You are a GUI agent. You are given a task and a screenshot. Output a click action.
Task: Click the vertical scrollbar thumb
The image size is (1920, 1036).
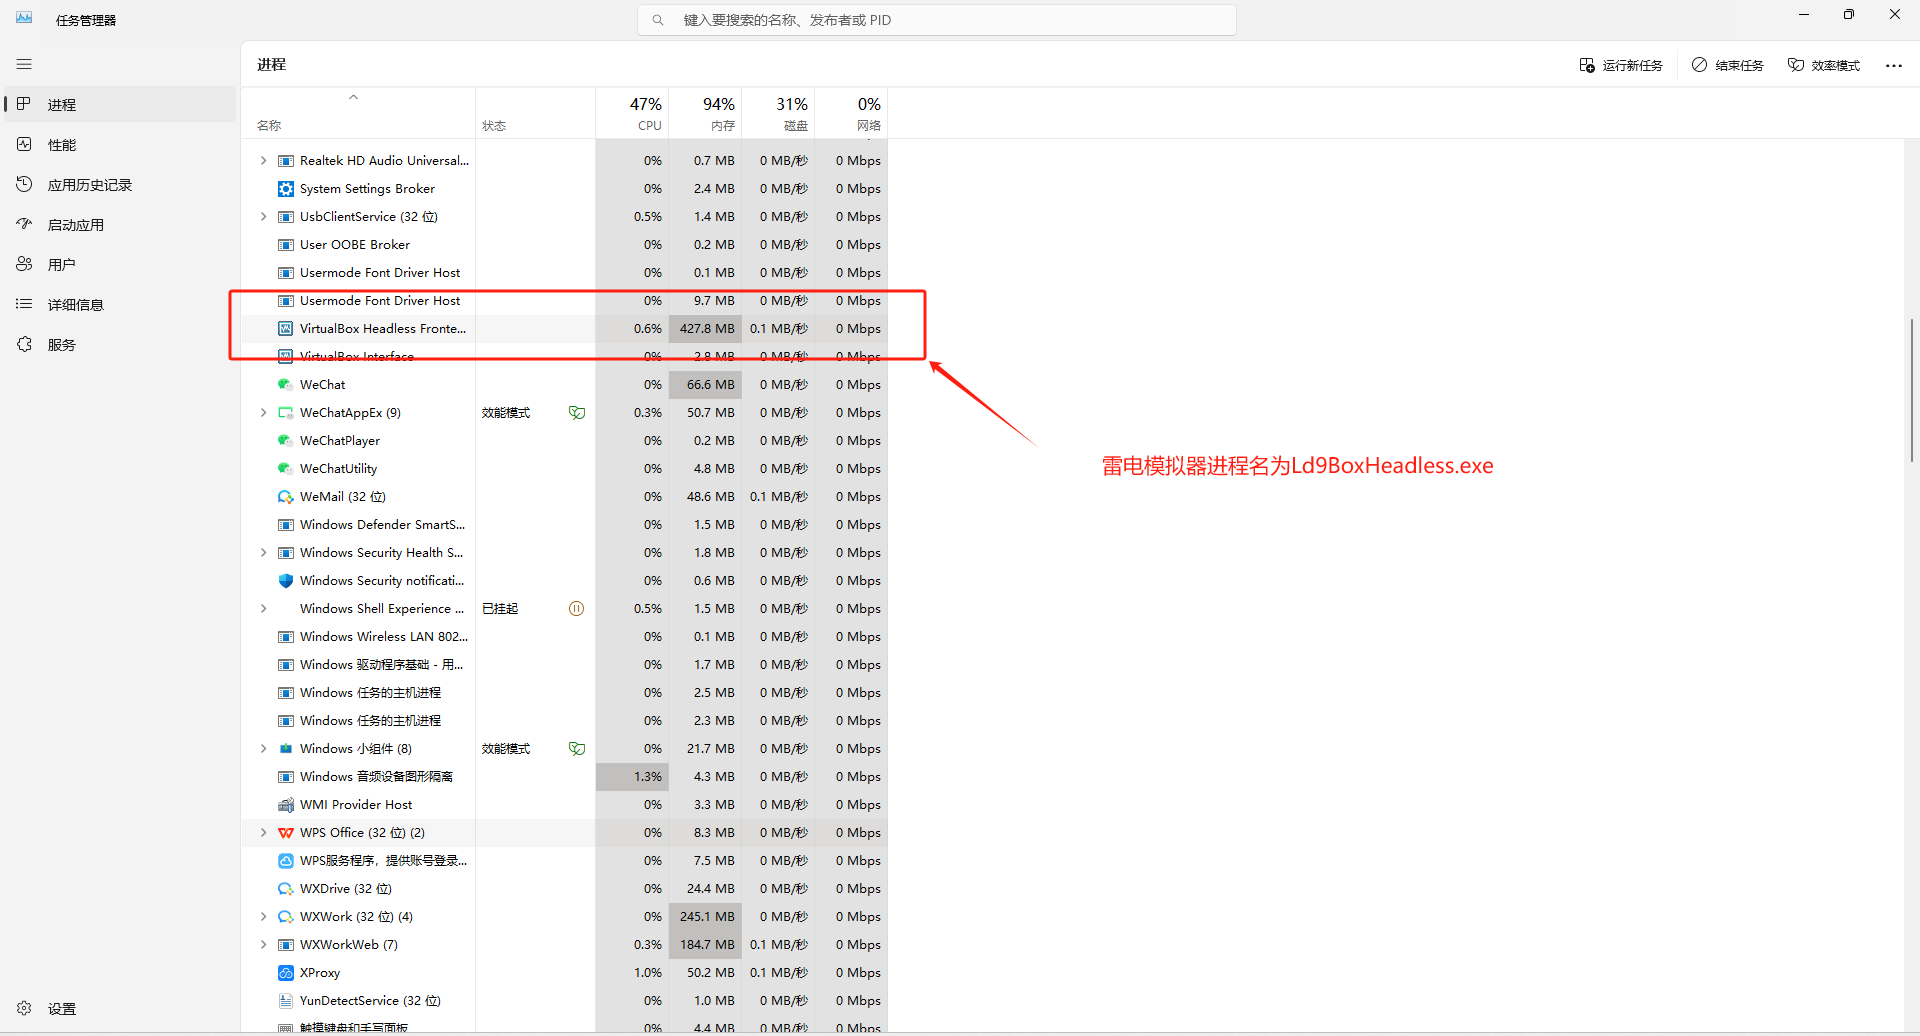[1911, 390]
